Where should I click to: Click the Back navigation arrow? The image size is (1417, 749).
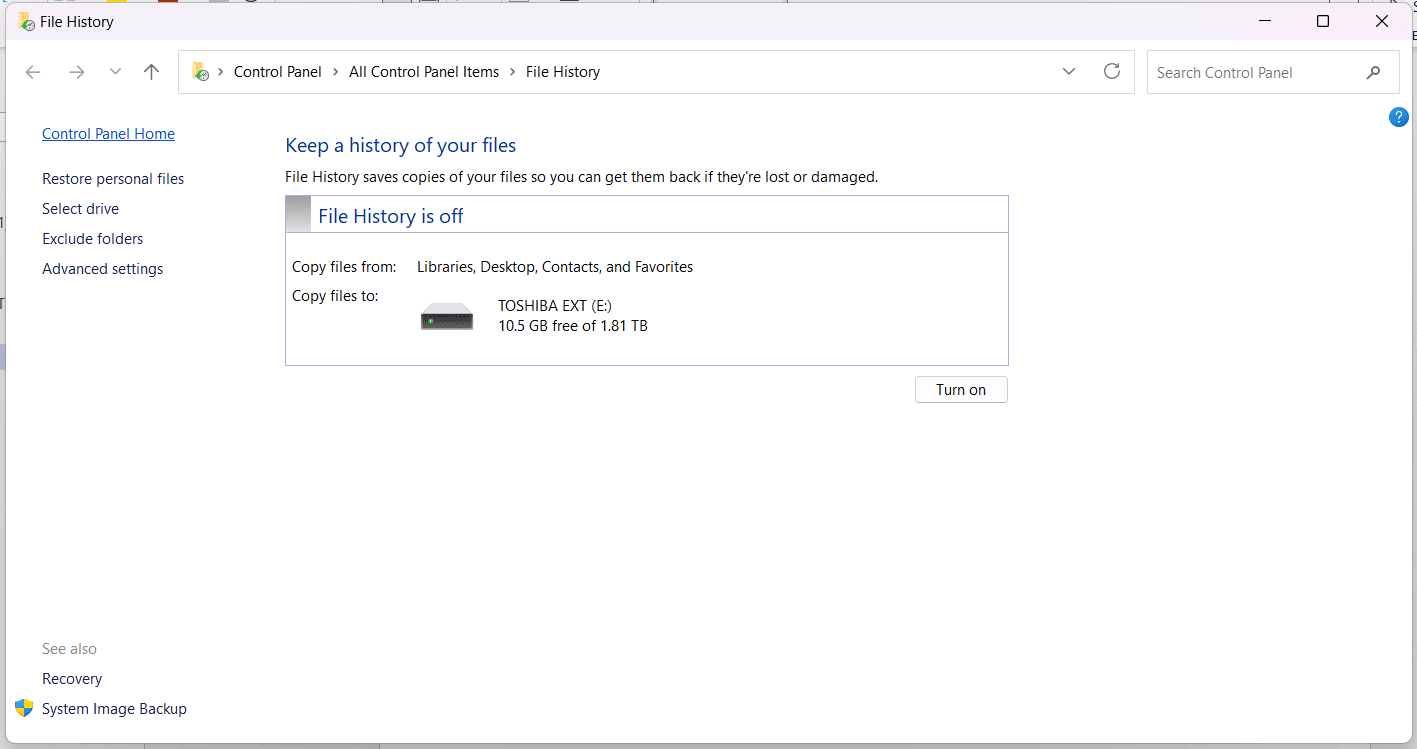33,72
